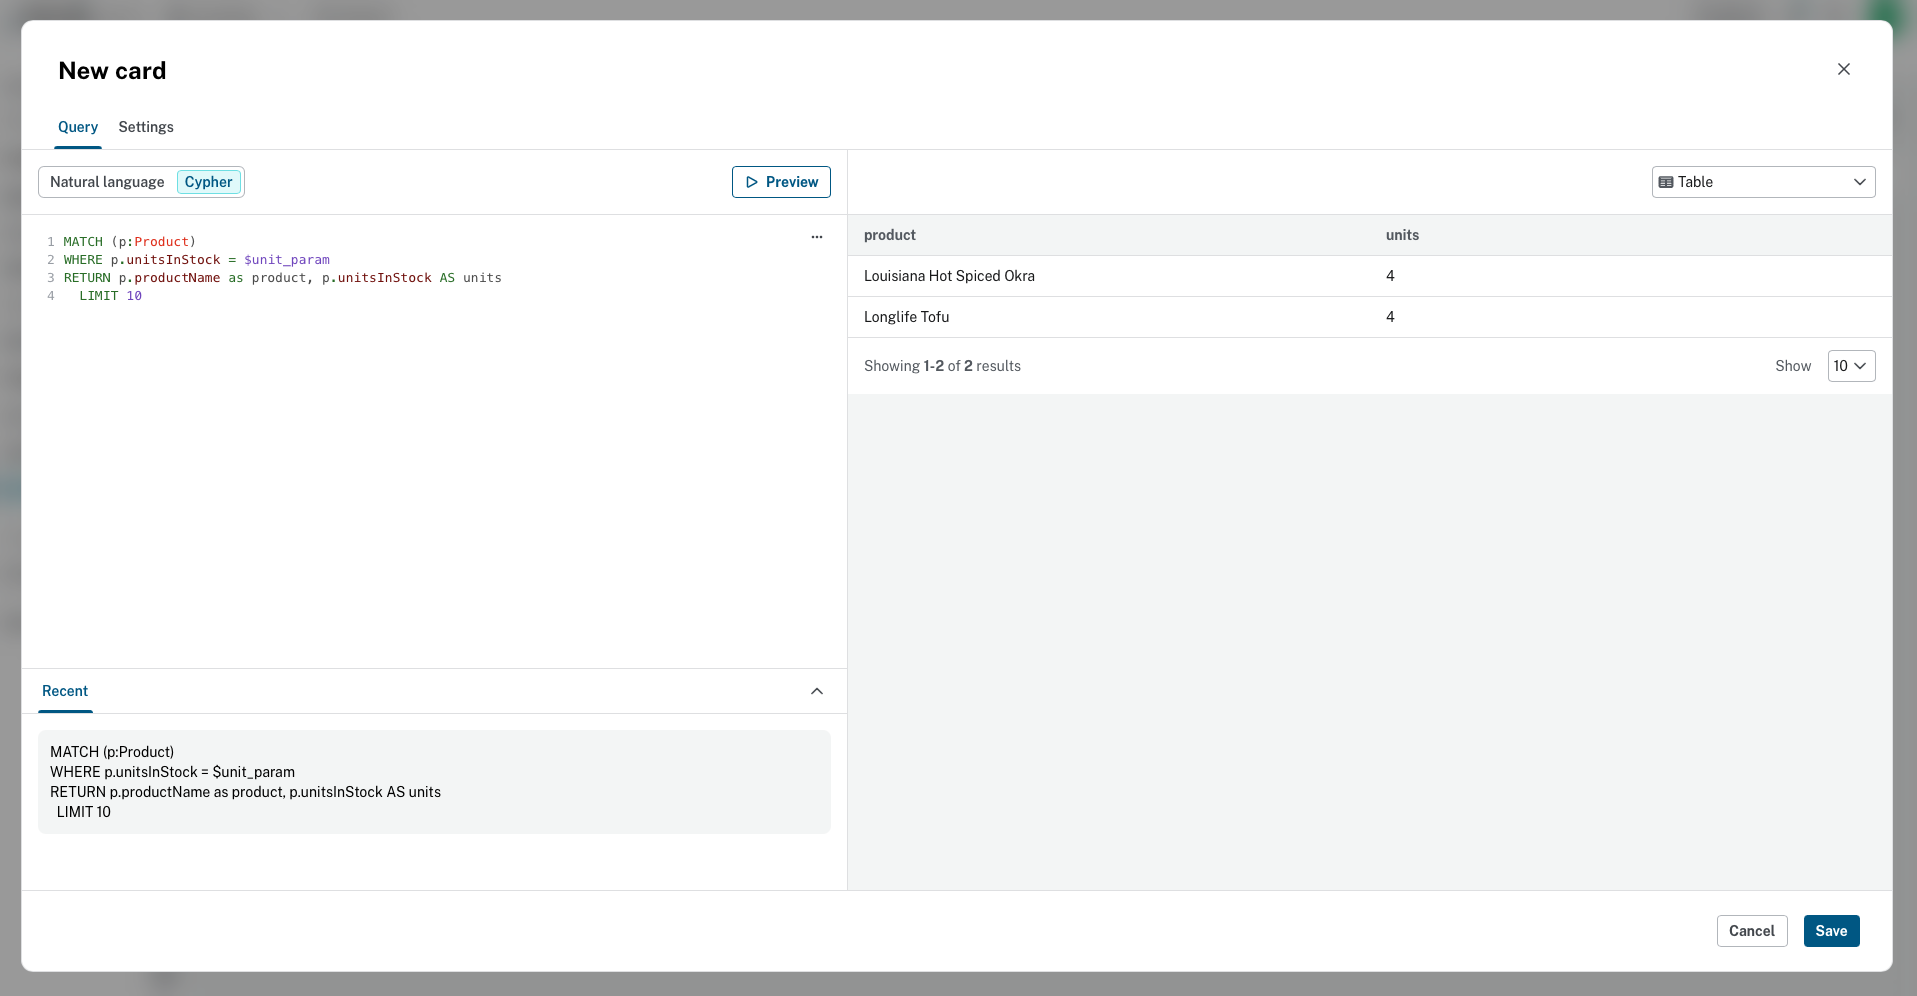Click inside the Cypher code editor
The width and height of the screenshot is (1917, 996).
point(434,450)
